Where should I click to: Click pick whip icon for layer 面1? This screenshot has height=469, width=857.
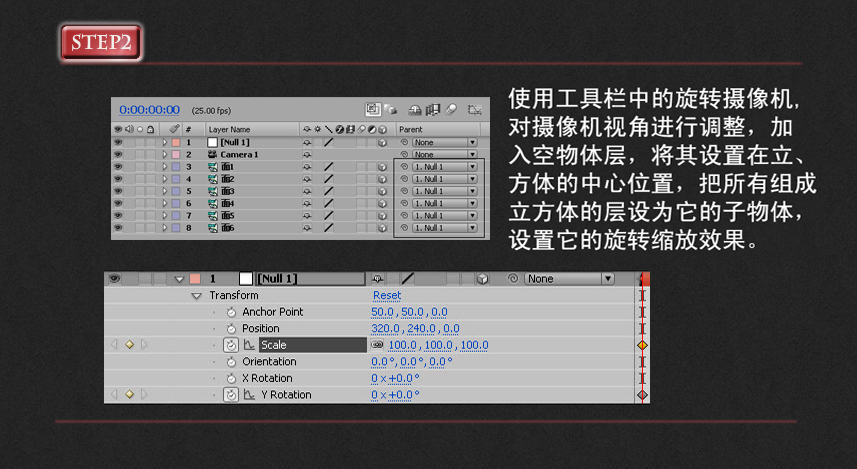[404, 167]
